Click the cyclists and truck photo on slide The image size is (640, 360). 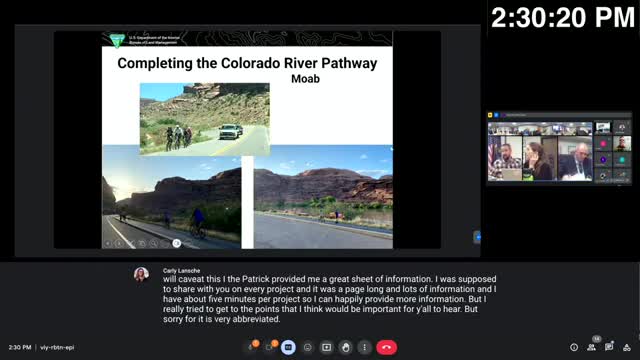click(204, 119)
